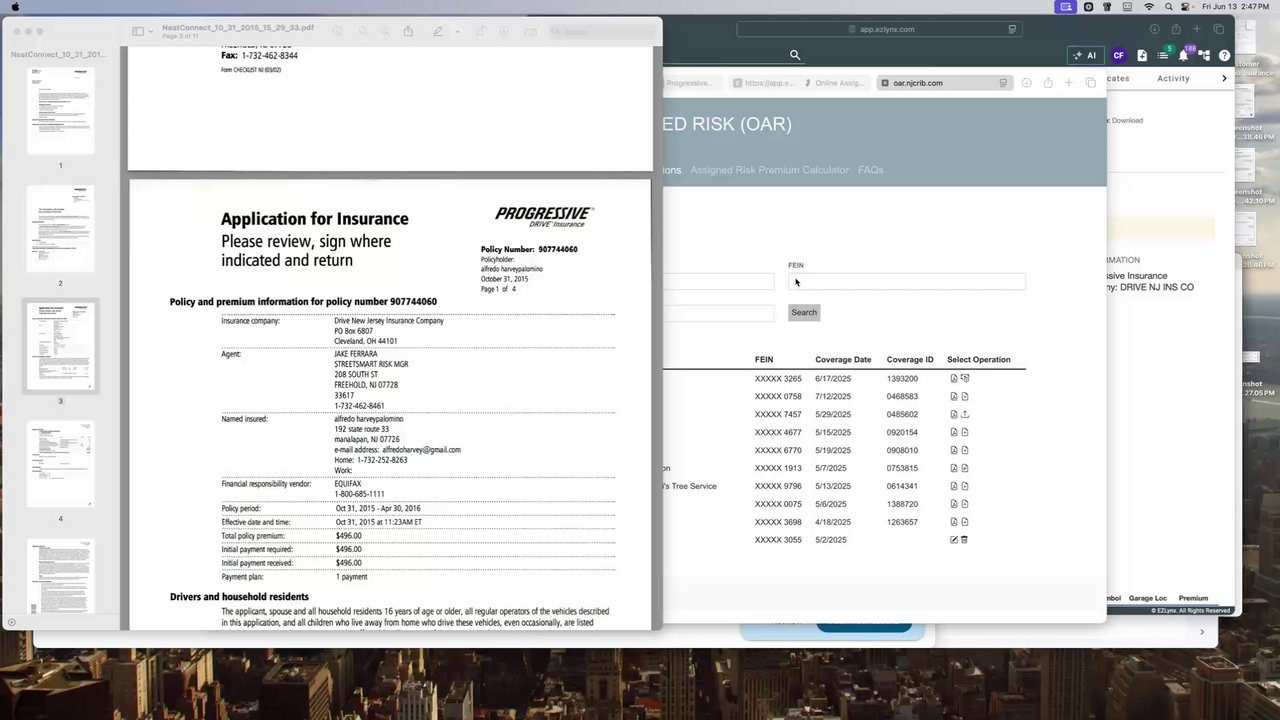Open the EZLynx task list with badge 5
1280x720 pixels.
click(1163, 56)
